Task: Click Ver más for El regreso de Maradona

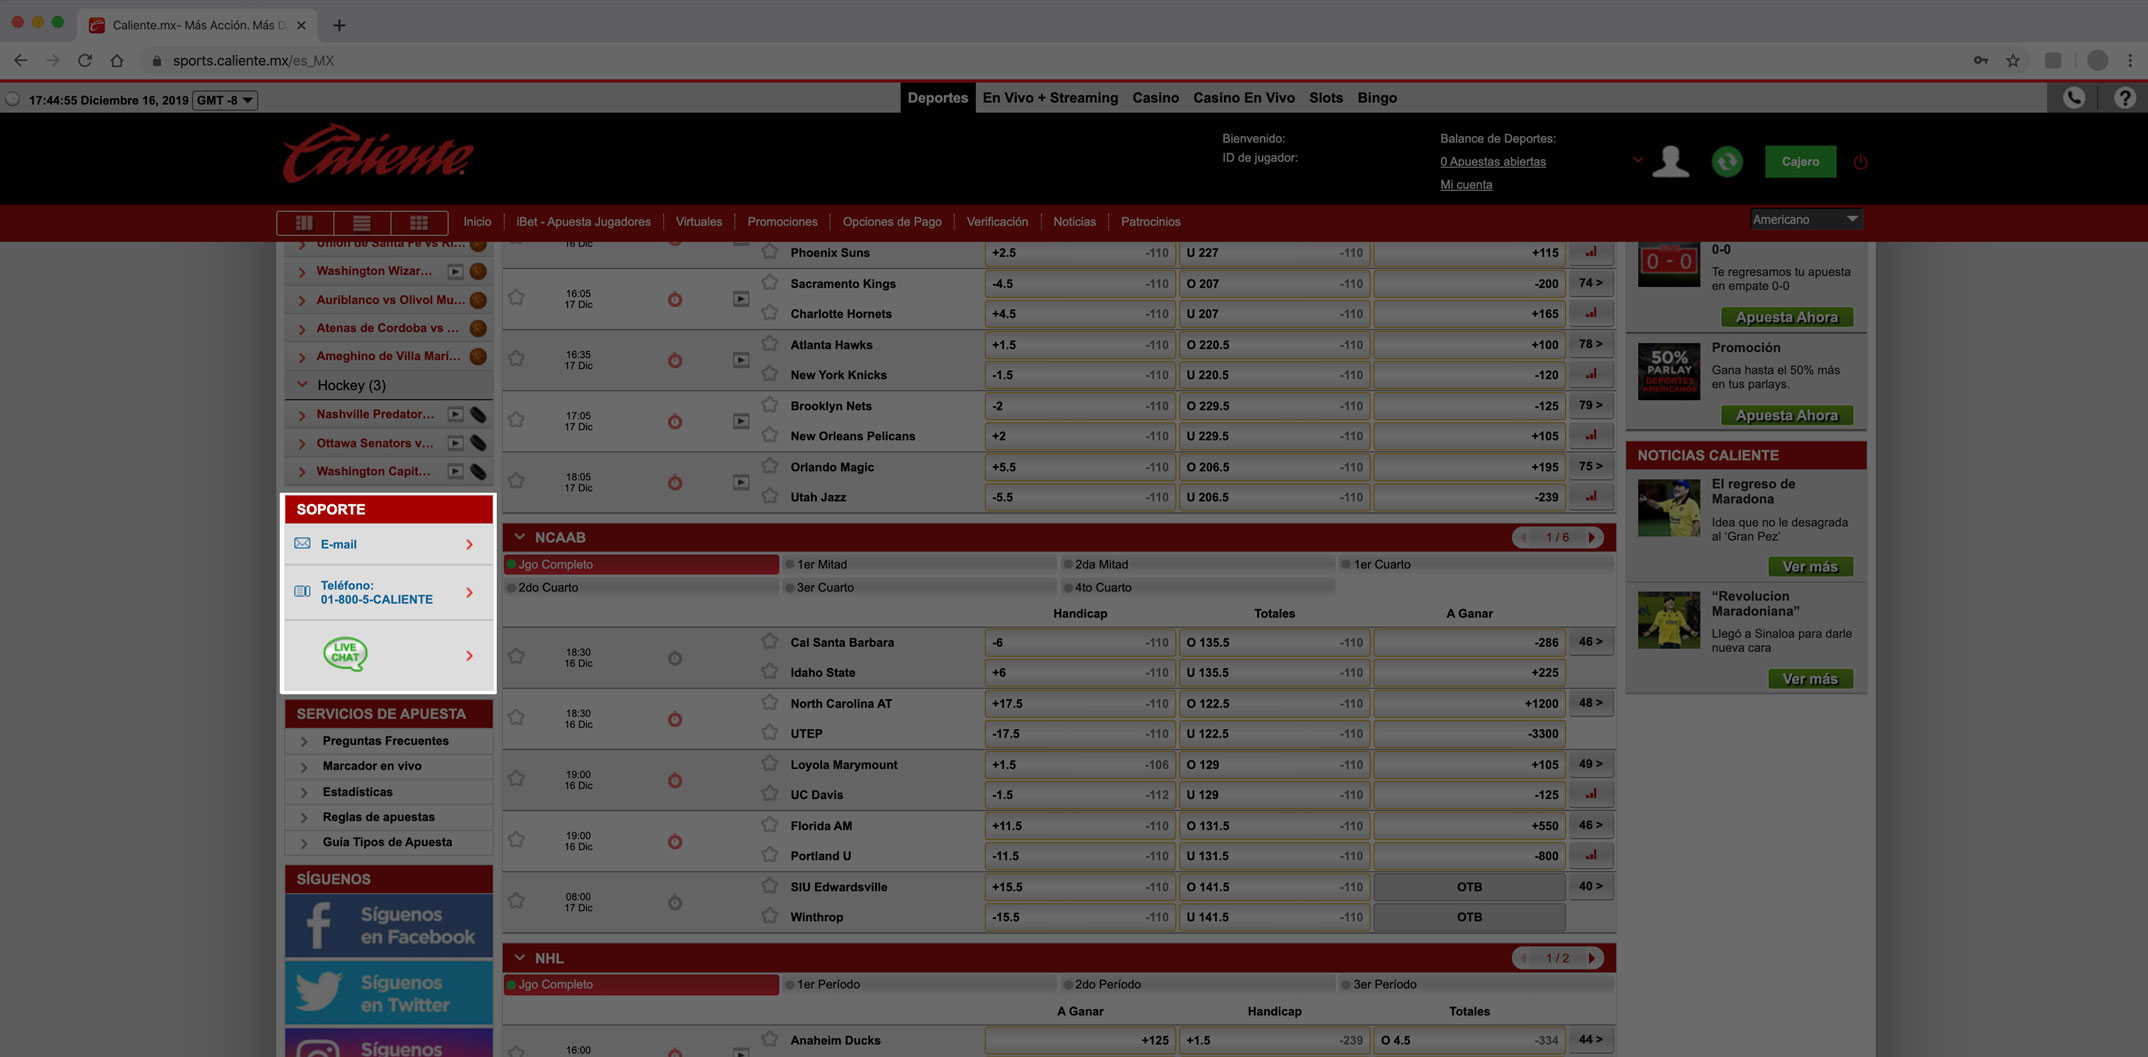Action: tap(1810, 566)
